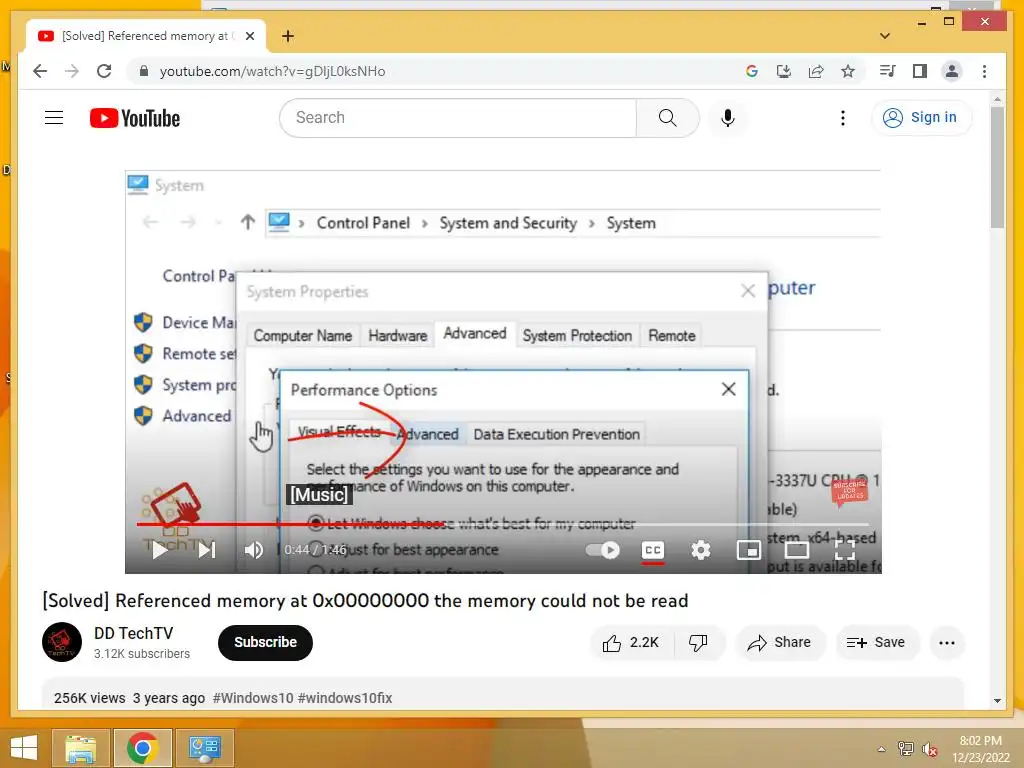The height and width of the screenshot is (768, 1024).
Task: Click the #windows10fix hashtag
Action: (345, 698)
